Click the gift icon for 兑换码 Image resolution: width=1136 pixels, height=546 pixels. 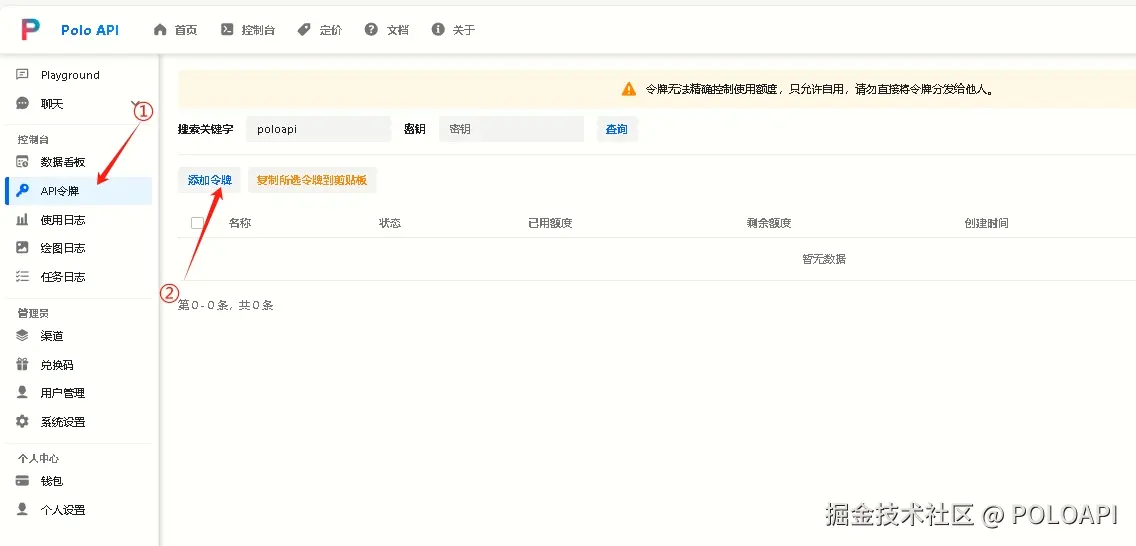(22, 364)
